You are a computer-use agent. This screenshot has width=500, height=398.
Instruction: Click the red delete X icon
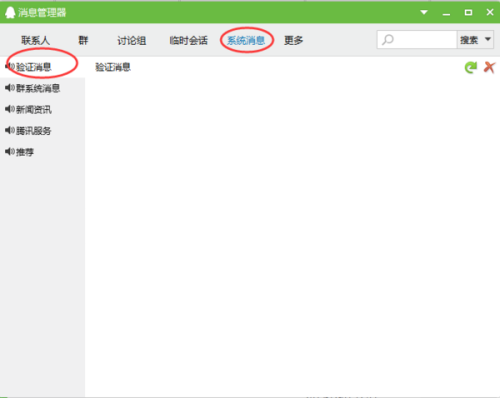[x=489, y=67]
